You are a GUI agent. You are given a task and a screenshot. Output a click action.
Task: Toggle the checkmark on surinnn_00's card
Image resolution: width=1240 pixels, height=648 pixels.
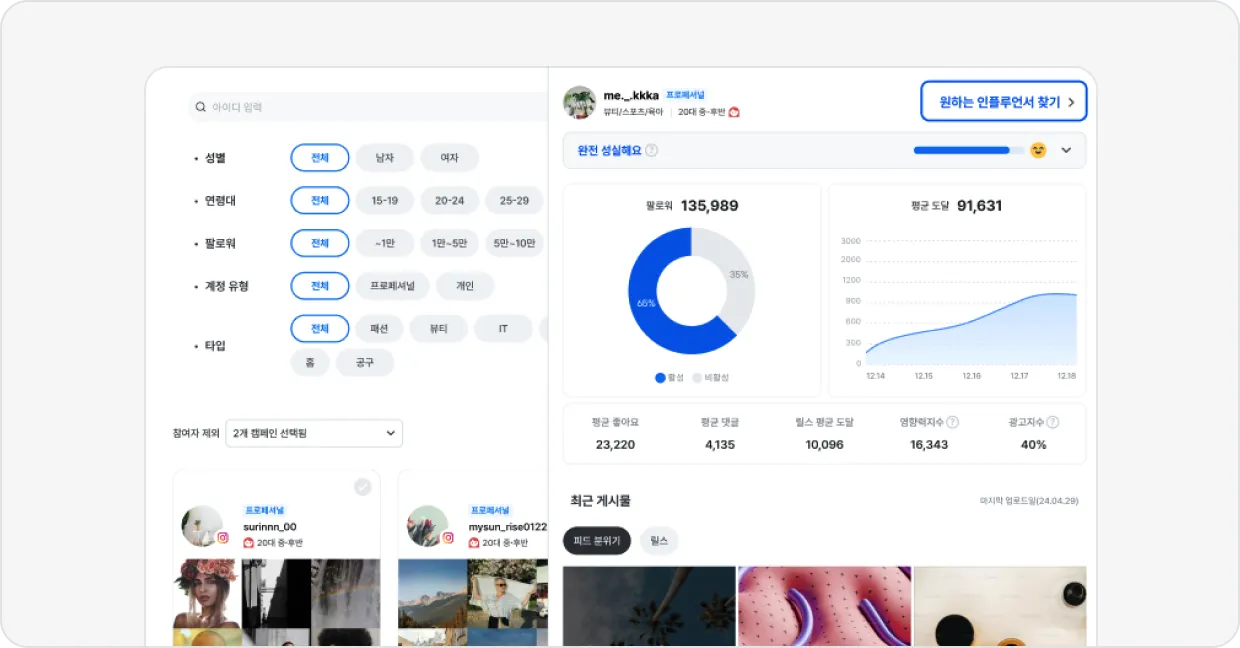click(x=363, y=487)
